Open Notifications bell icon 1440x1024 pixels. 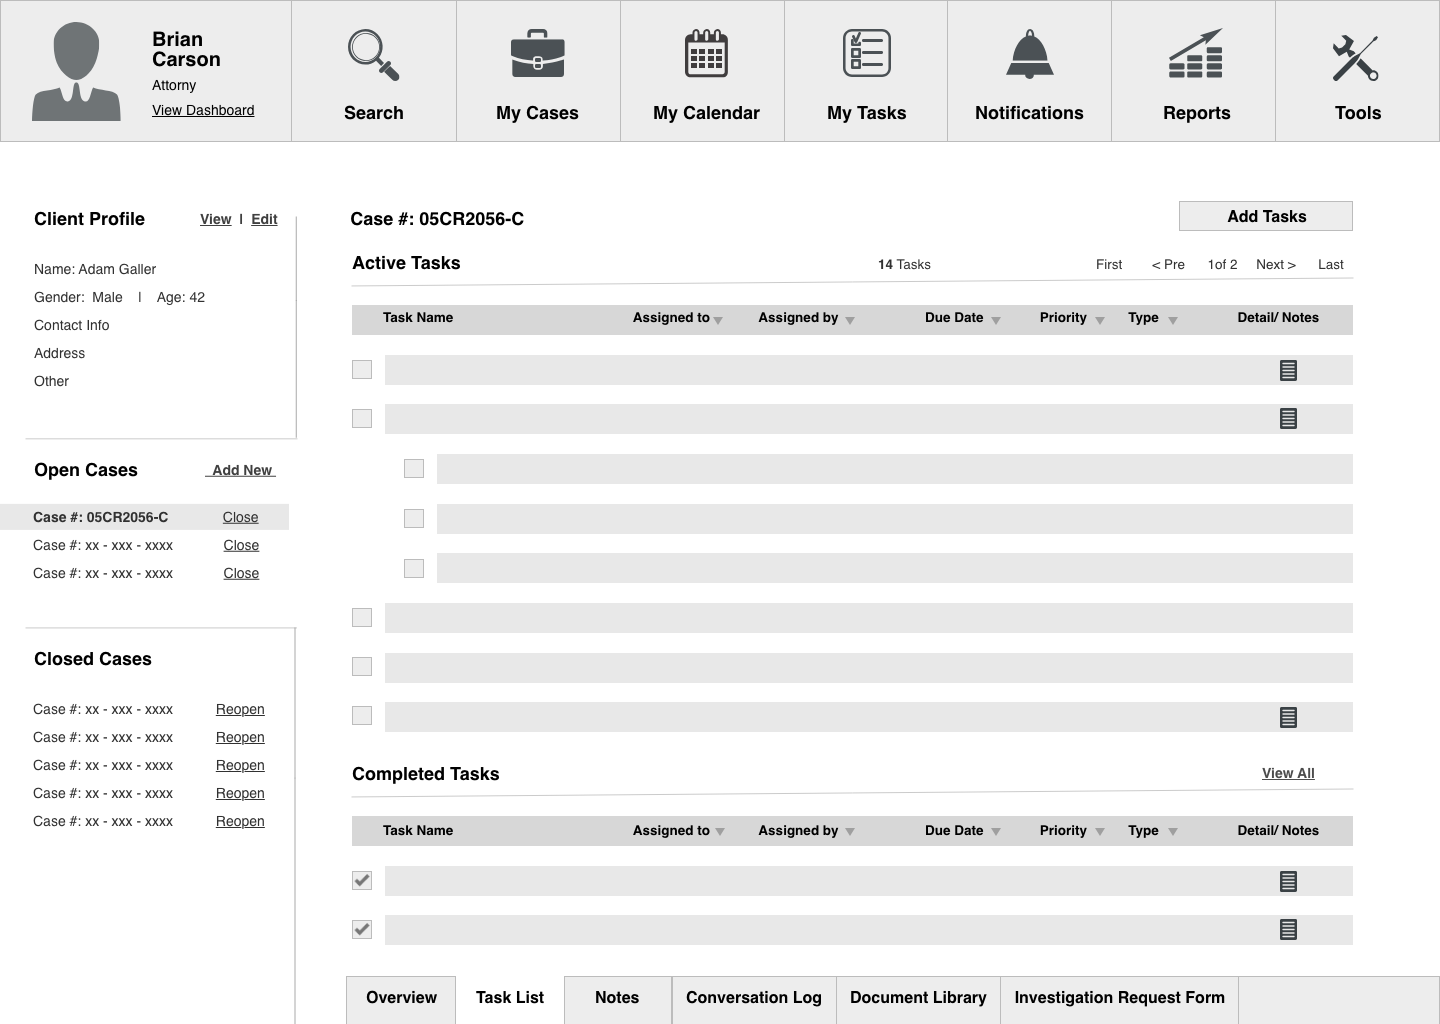tap(1029, 54)
